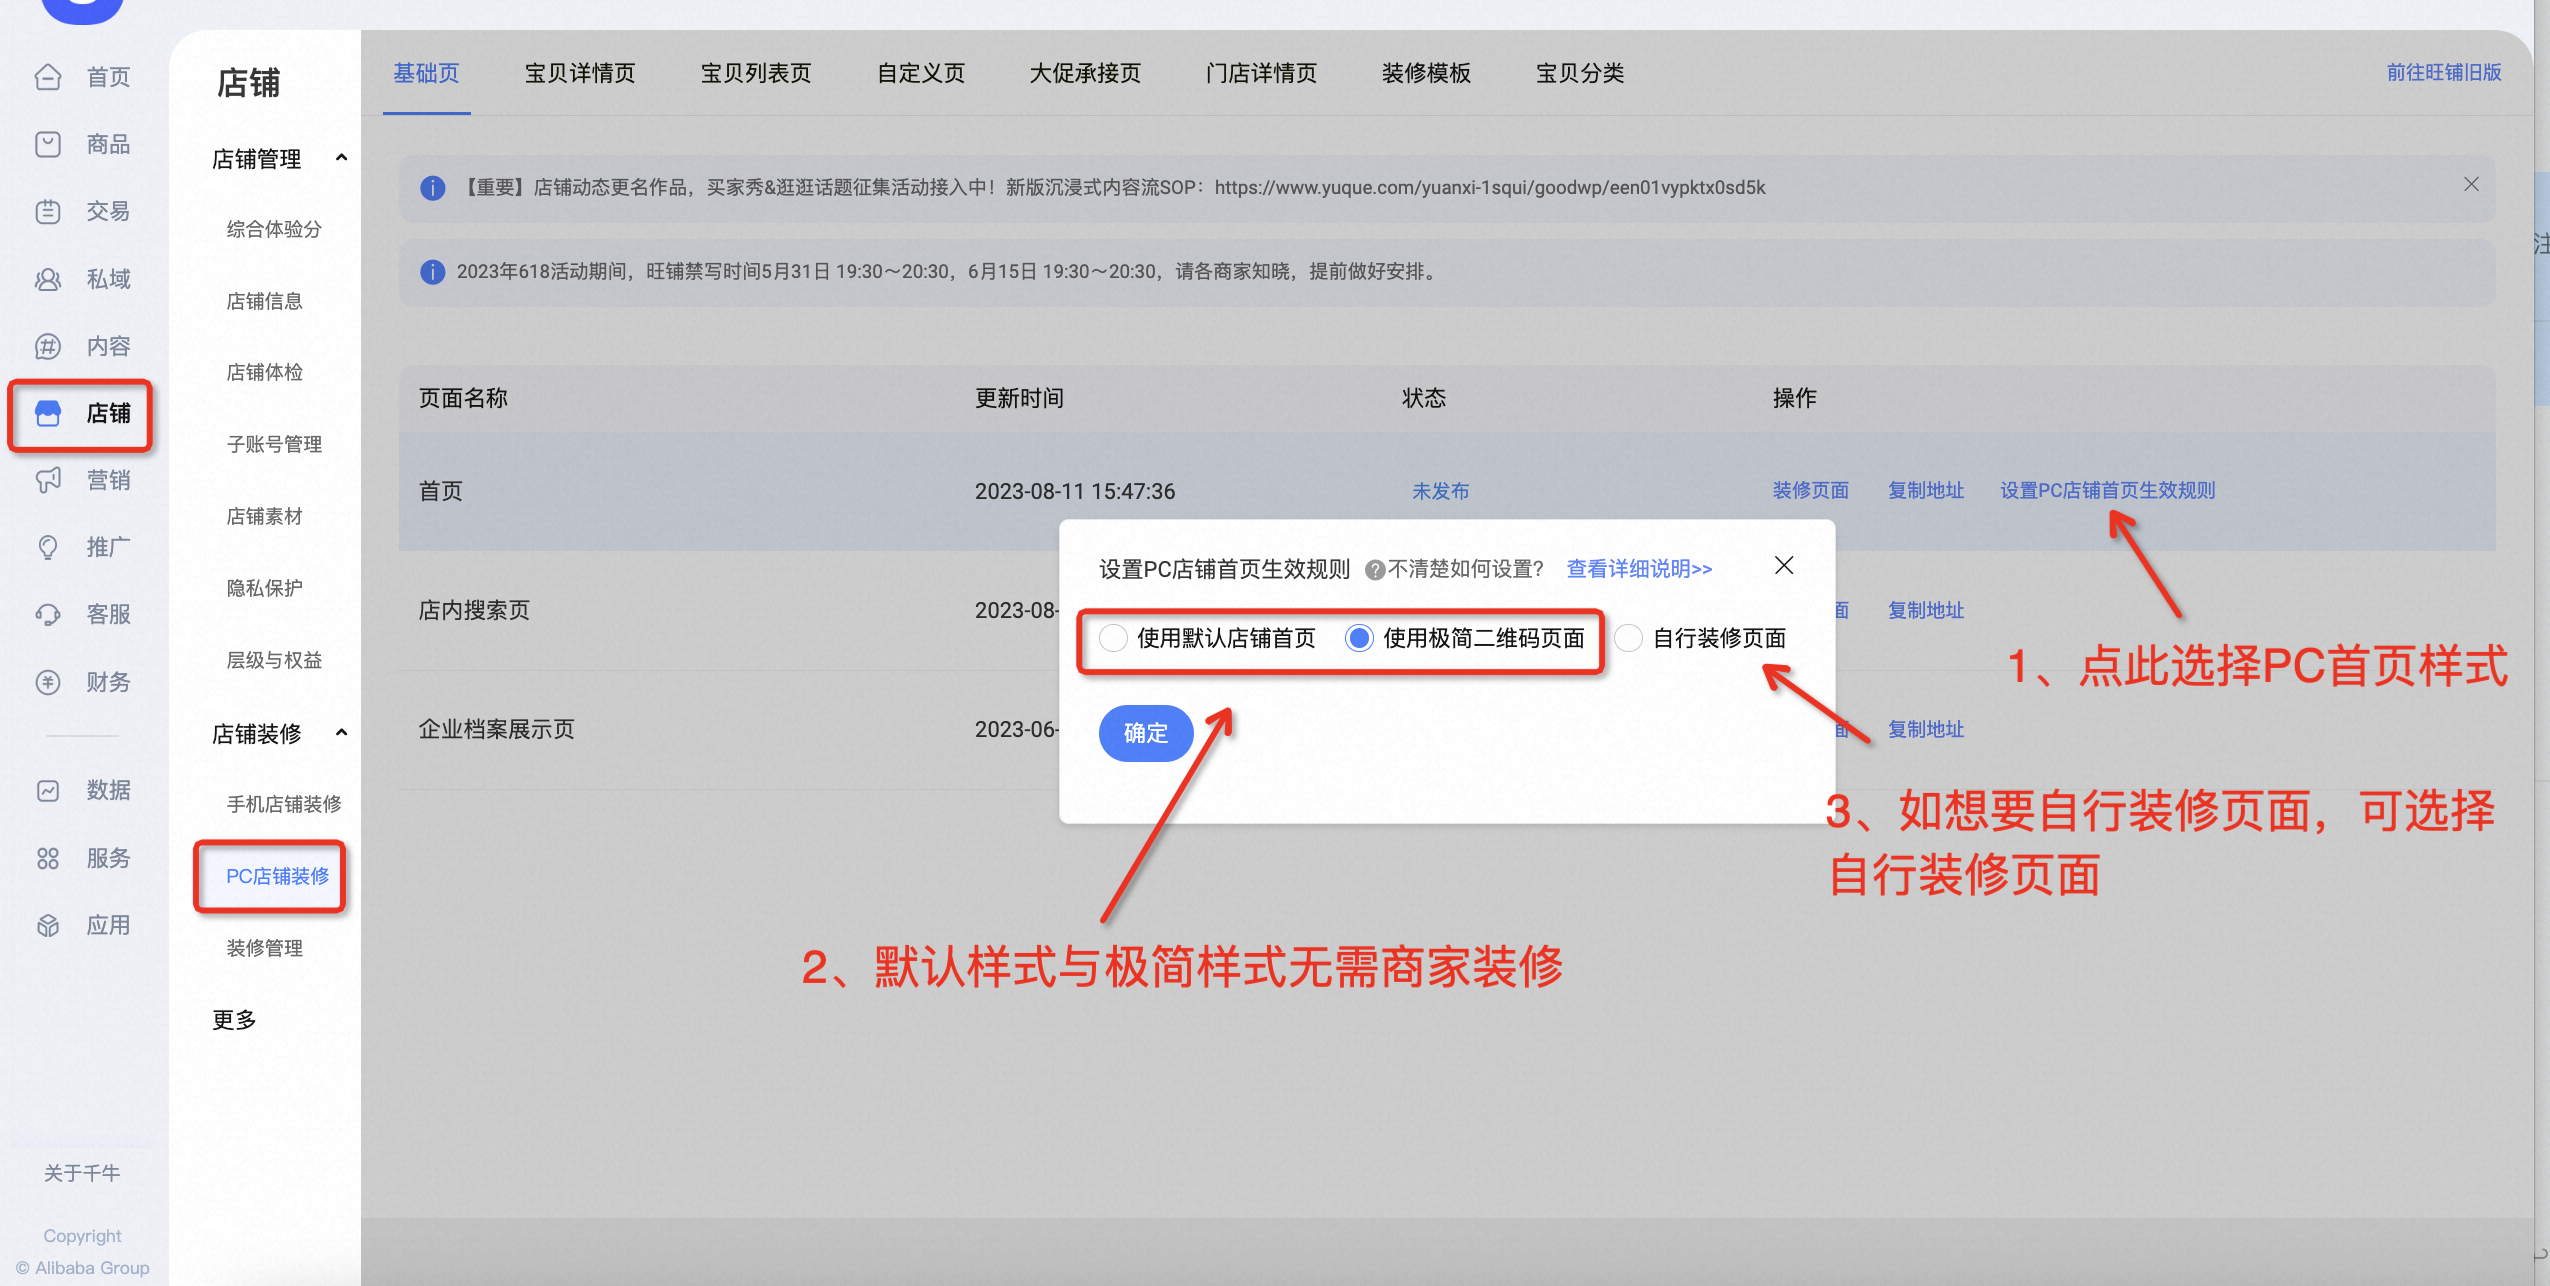Open 装修管理 in the submenu
Image resolution: width=2550 pixels, height=1286 pixels.
point(264,948)
